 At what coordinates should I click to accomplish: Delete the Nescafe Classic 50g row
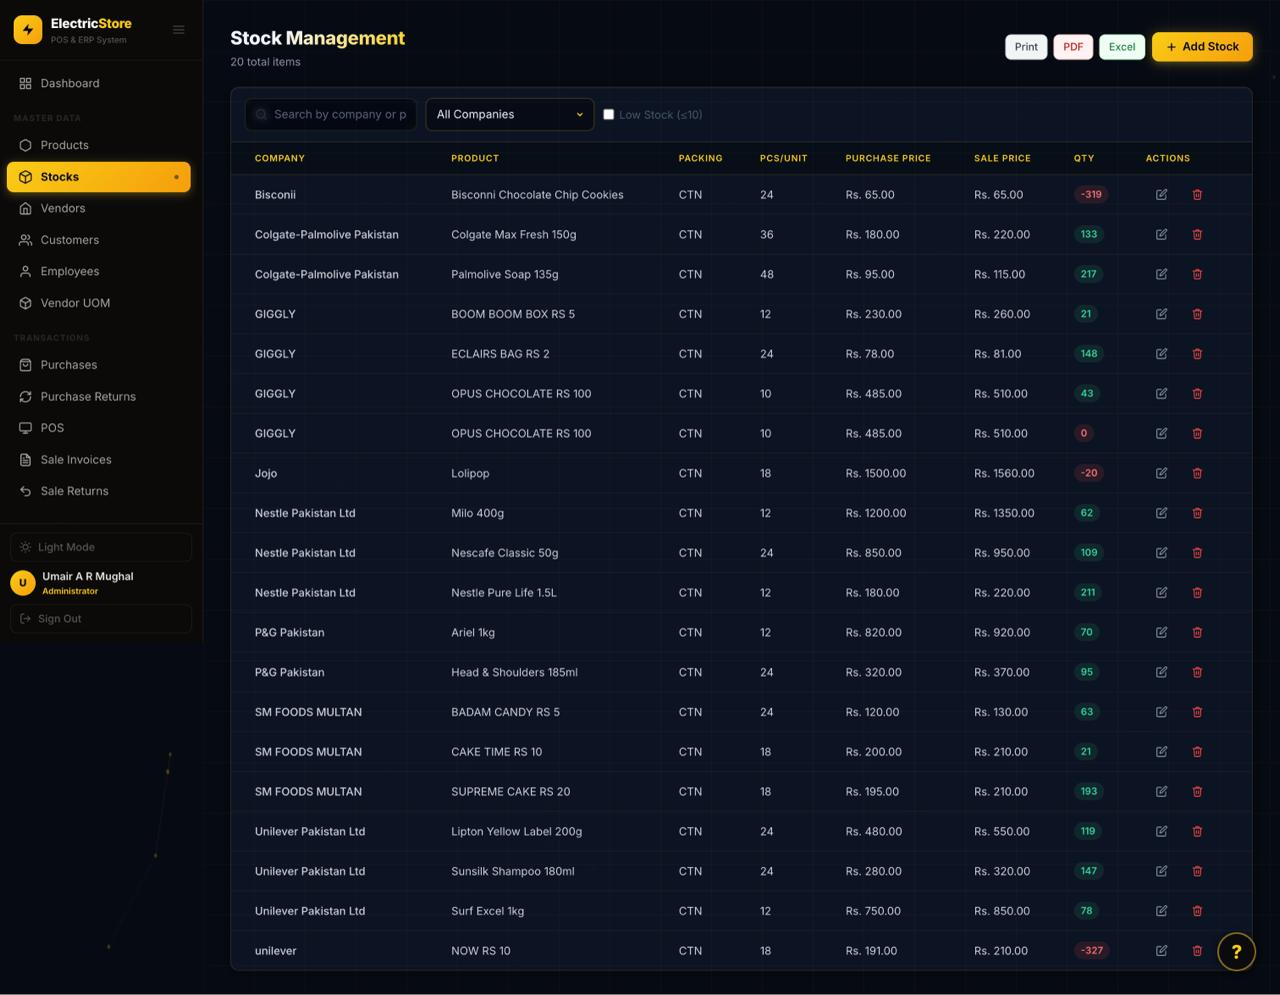tap(1197, 553)
